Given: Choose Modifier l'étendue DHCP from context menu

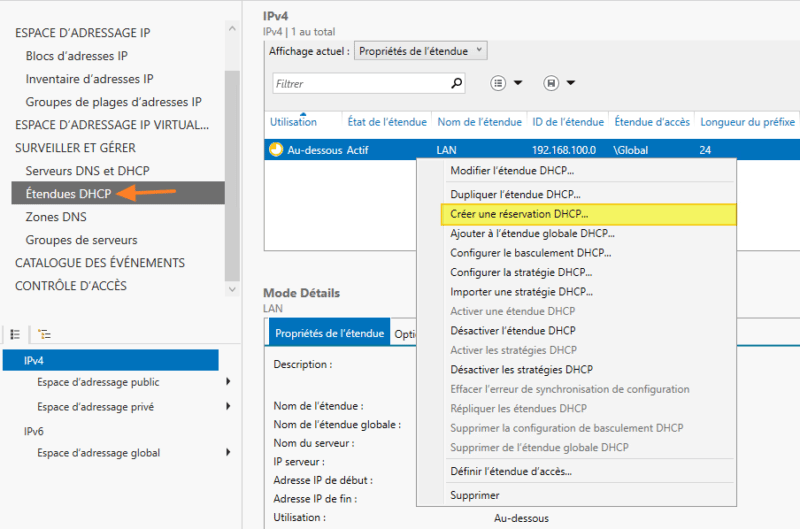Looking at the screenshot, I should (512, 171).
